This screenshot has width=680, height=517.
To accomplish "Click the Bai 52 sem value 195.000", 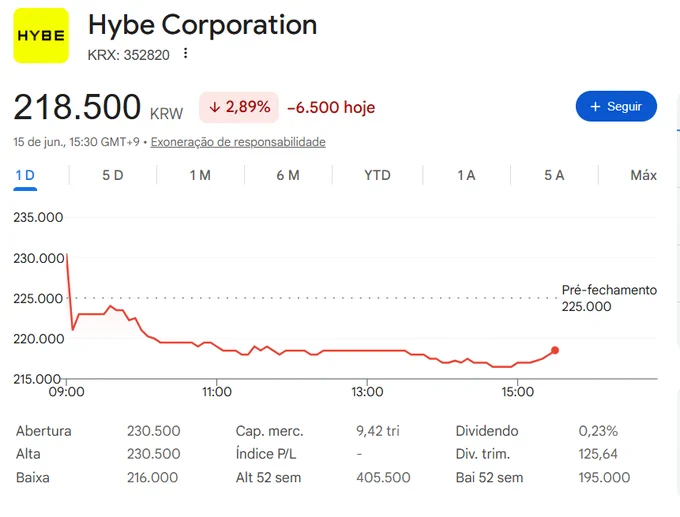I will [x=604, y=478].
